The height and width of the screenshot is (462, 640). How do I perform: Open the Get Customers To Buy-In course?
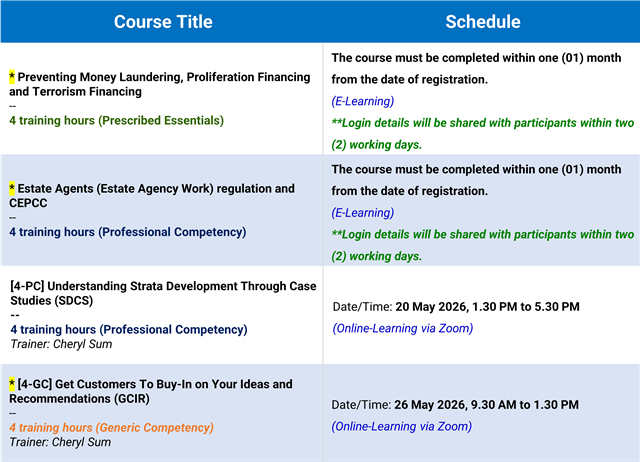point(155,391)
